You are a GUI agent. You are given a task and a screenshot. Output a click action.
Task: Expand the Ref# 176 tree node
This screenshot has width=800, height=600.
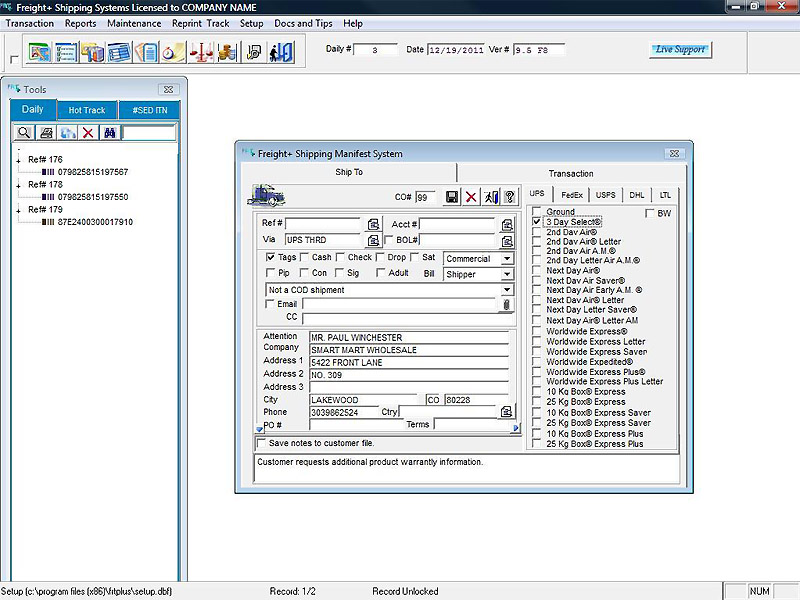[x=19, y=160]
